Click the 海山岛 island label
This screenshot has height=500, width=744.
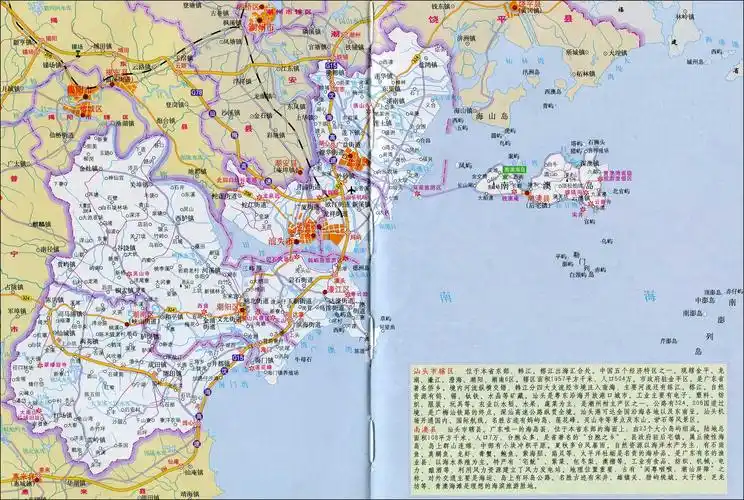pos(492,115)
